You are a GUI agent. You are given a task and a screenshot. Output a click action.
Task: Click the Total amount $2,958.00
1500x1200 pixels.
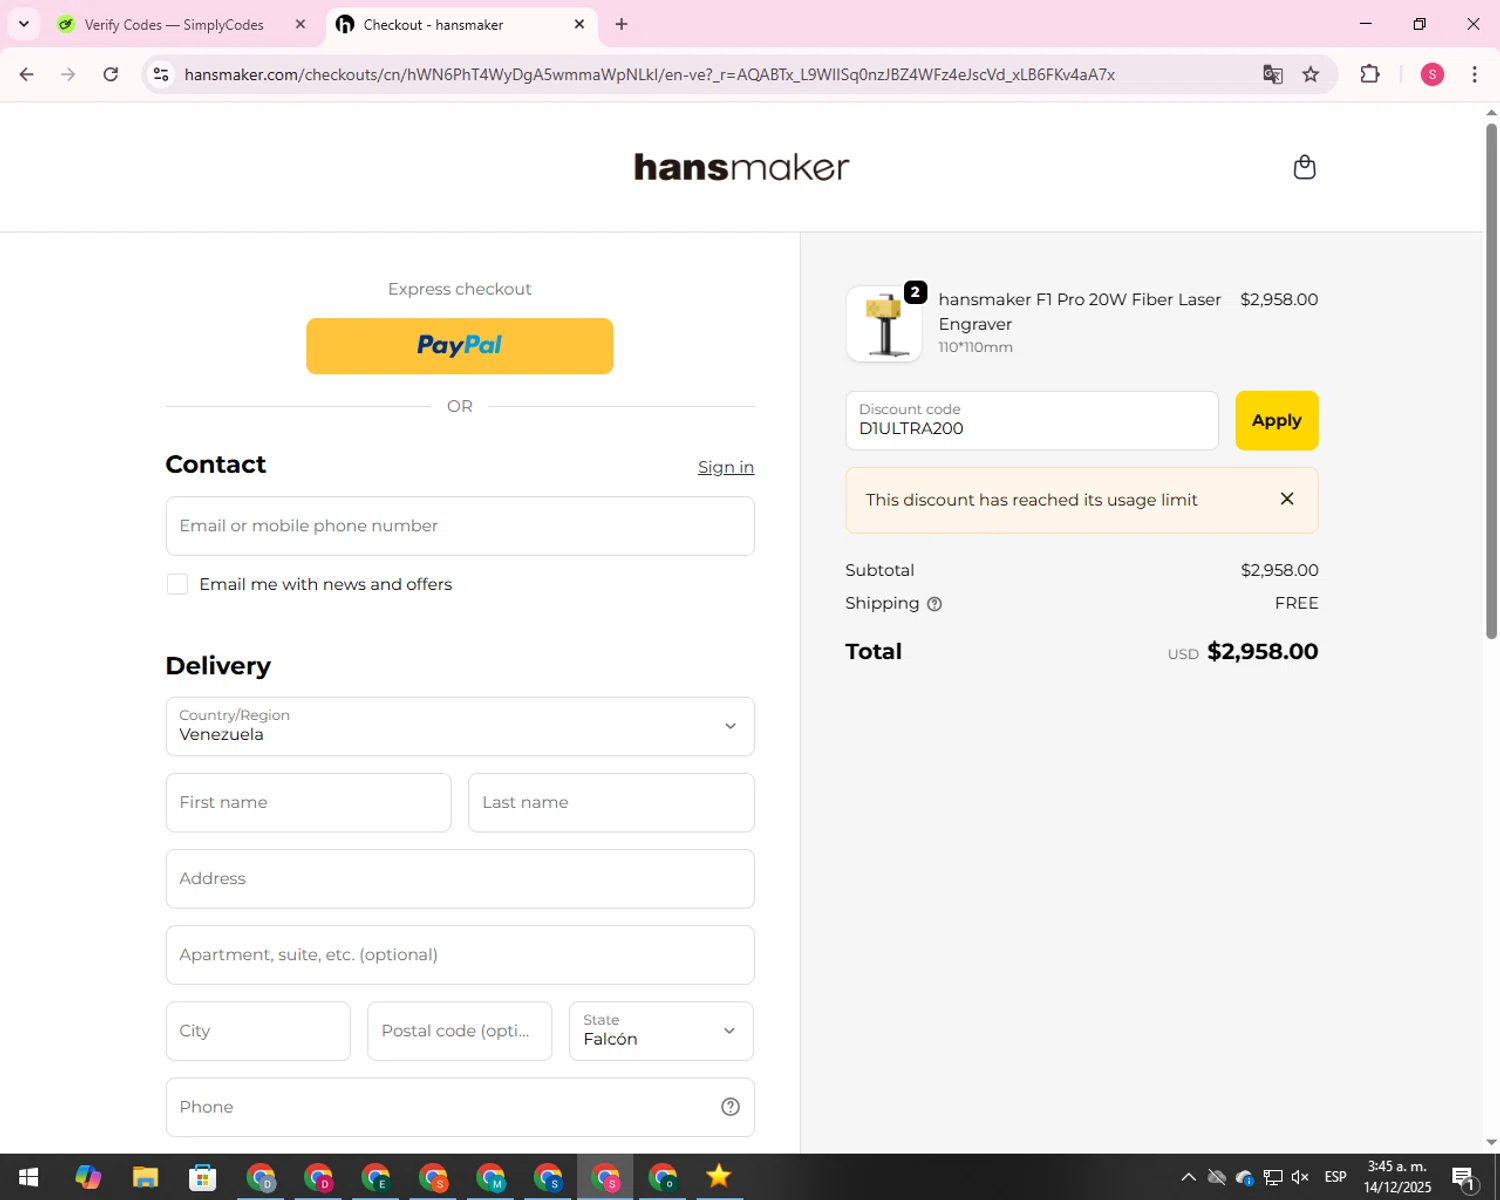coord(1262,652)
